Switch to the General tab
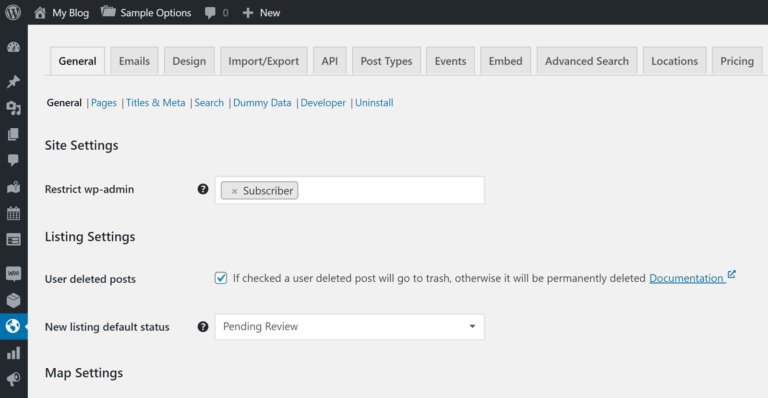Image resolution: width=768 pixels, height=398 pixels. point(77,61)
